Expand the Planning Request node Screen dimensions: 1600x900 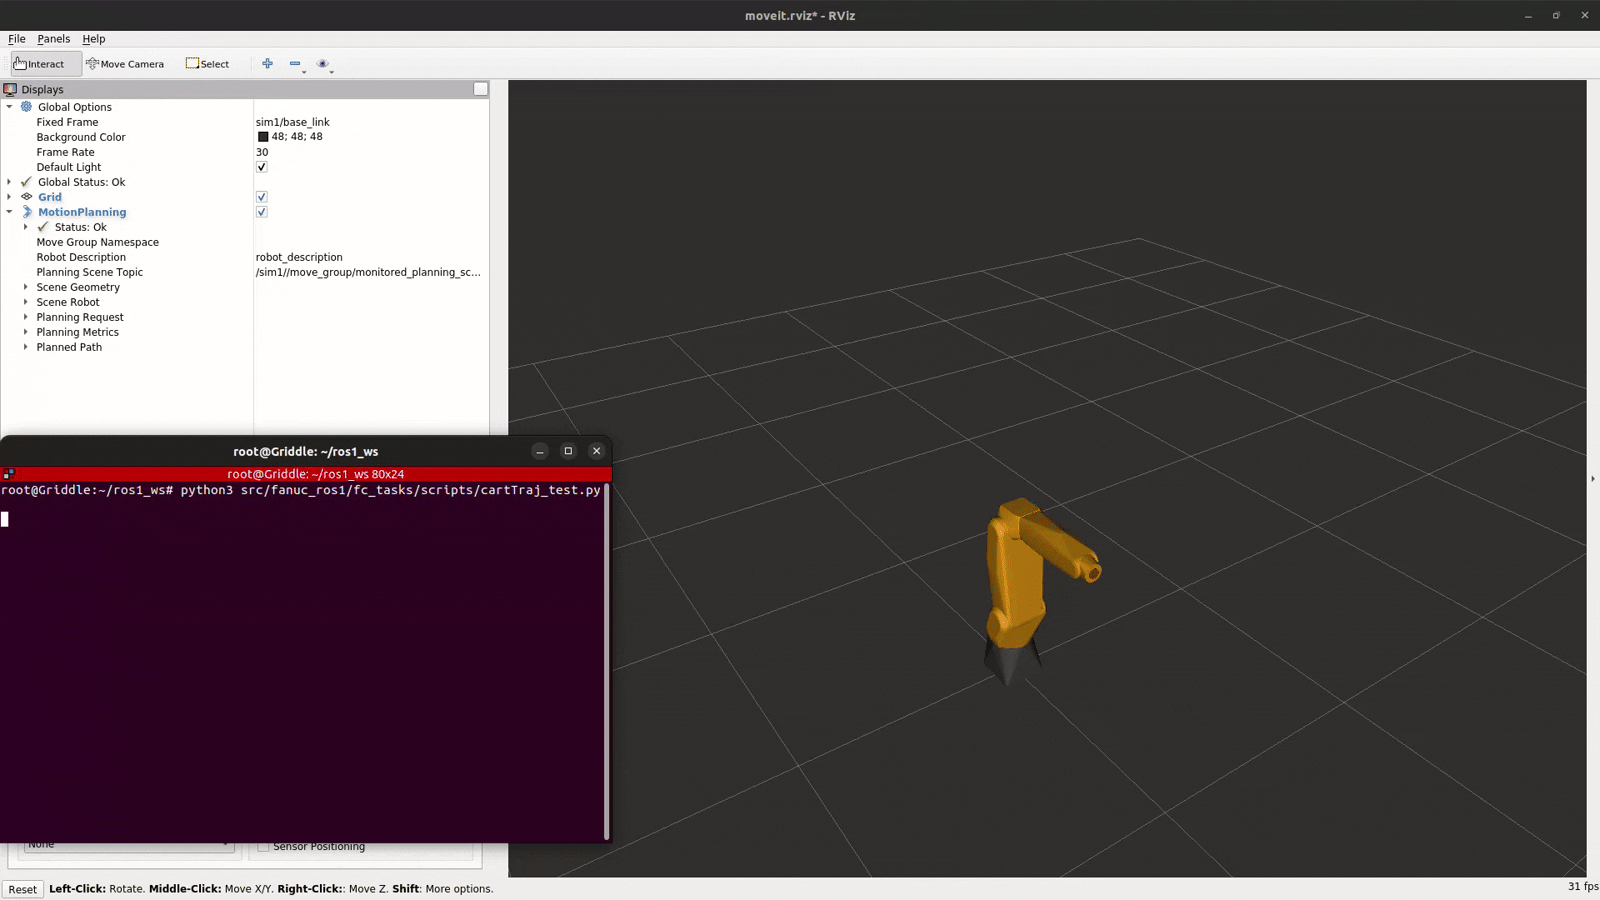coord(26,317)
